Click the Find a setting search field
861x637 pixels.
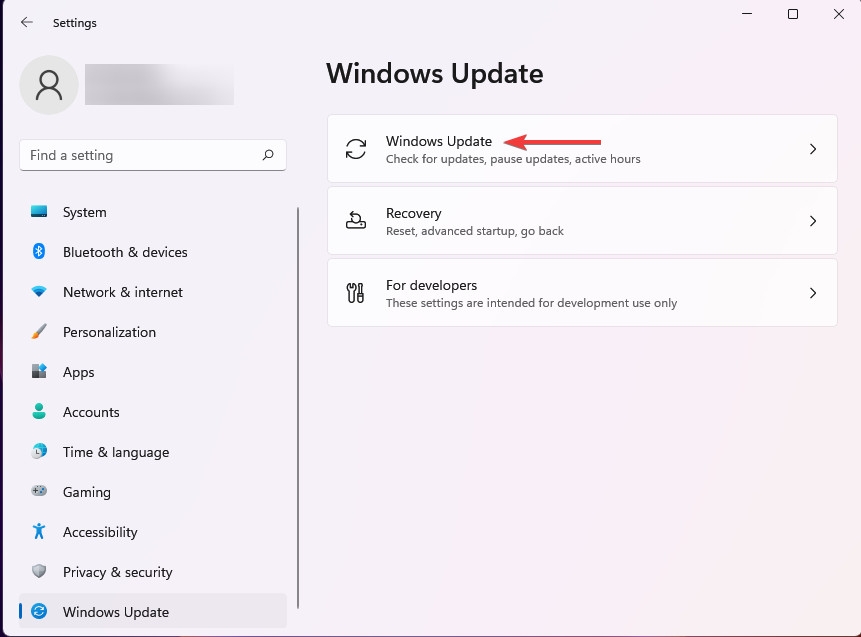[152, 155]
